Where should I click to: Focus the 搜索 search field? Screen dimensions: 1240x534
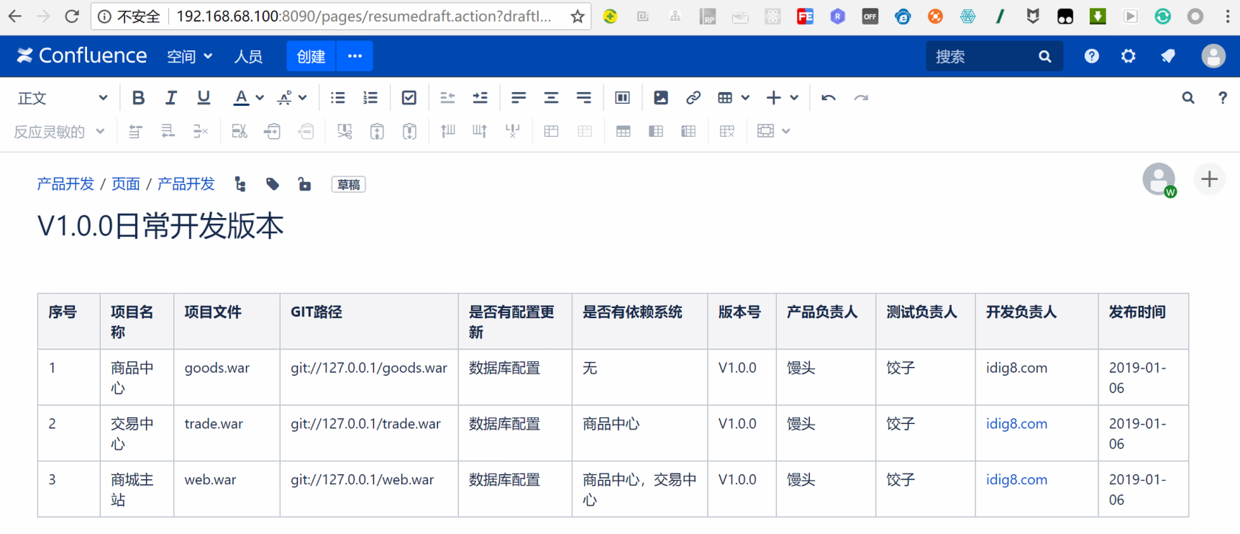pyautogui.click(x=994, y=57)
